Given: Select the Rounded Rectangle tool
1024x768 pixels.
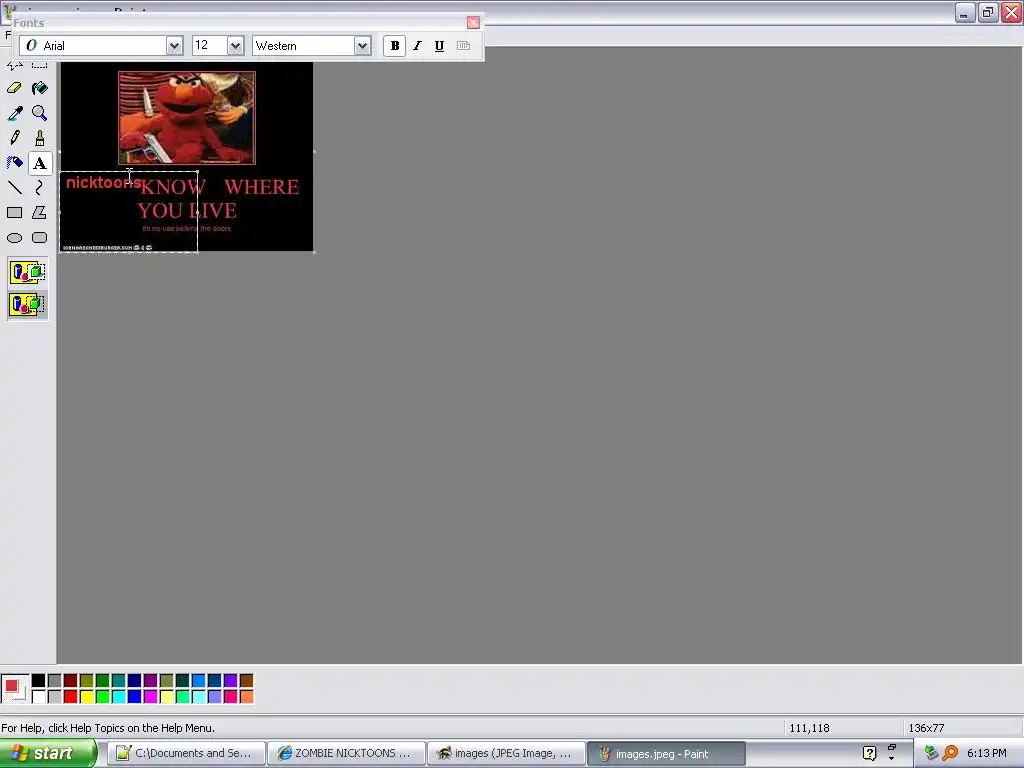Looking at the screenshot, I should tap(39, 238).
